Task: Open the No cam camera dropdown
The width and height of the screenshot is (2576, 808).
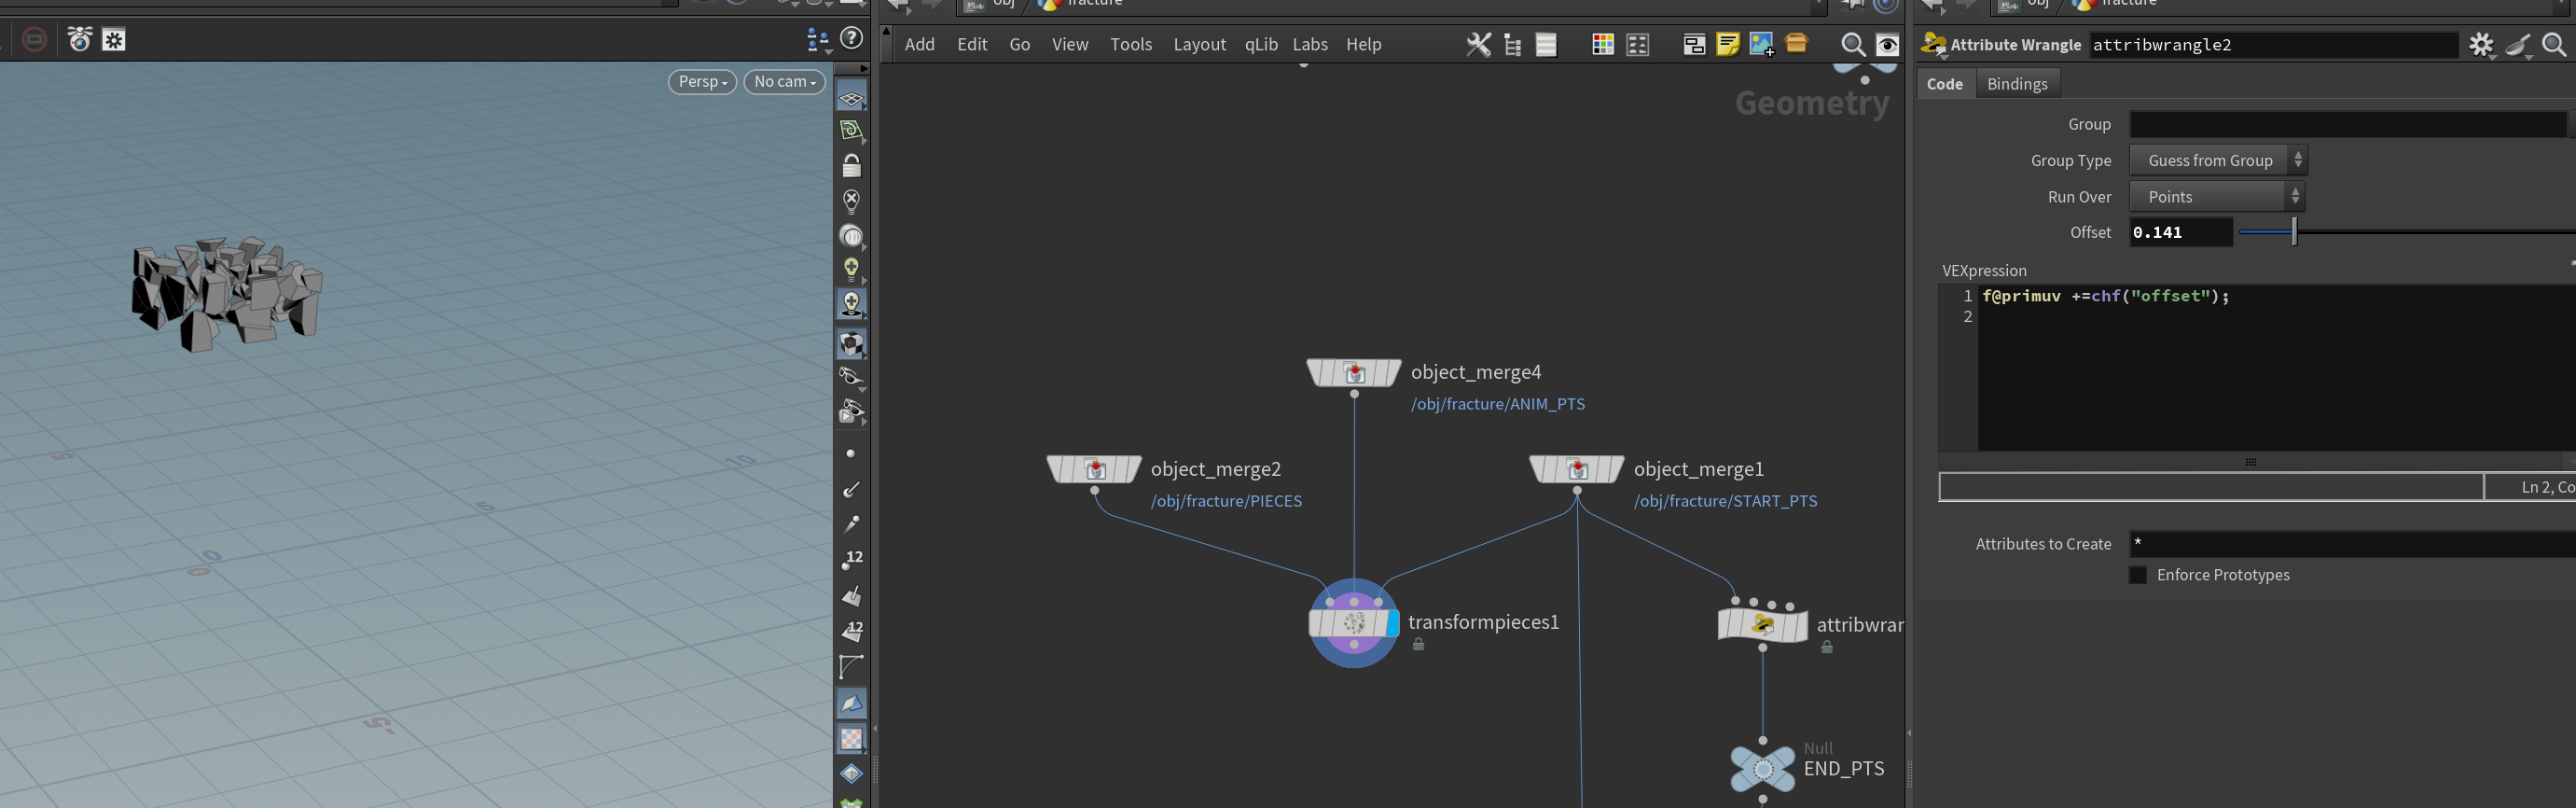Action: coord(785,81)
